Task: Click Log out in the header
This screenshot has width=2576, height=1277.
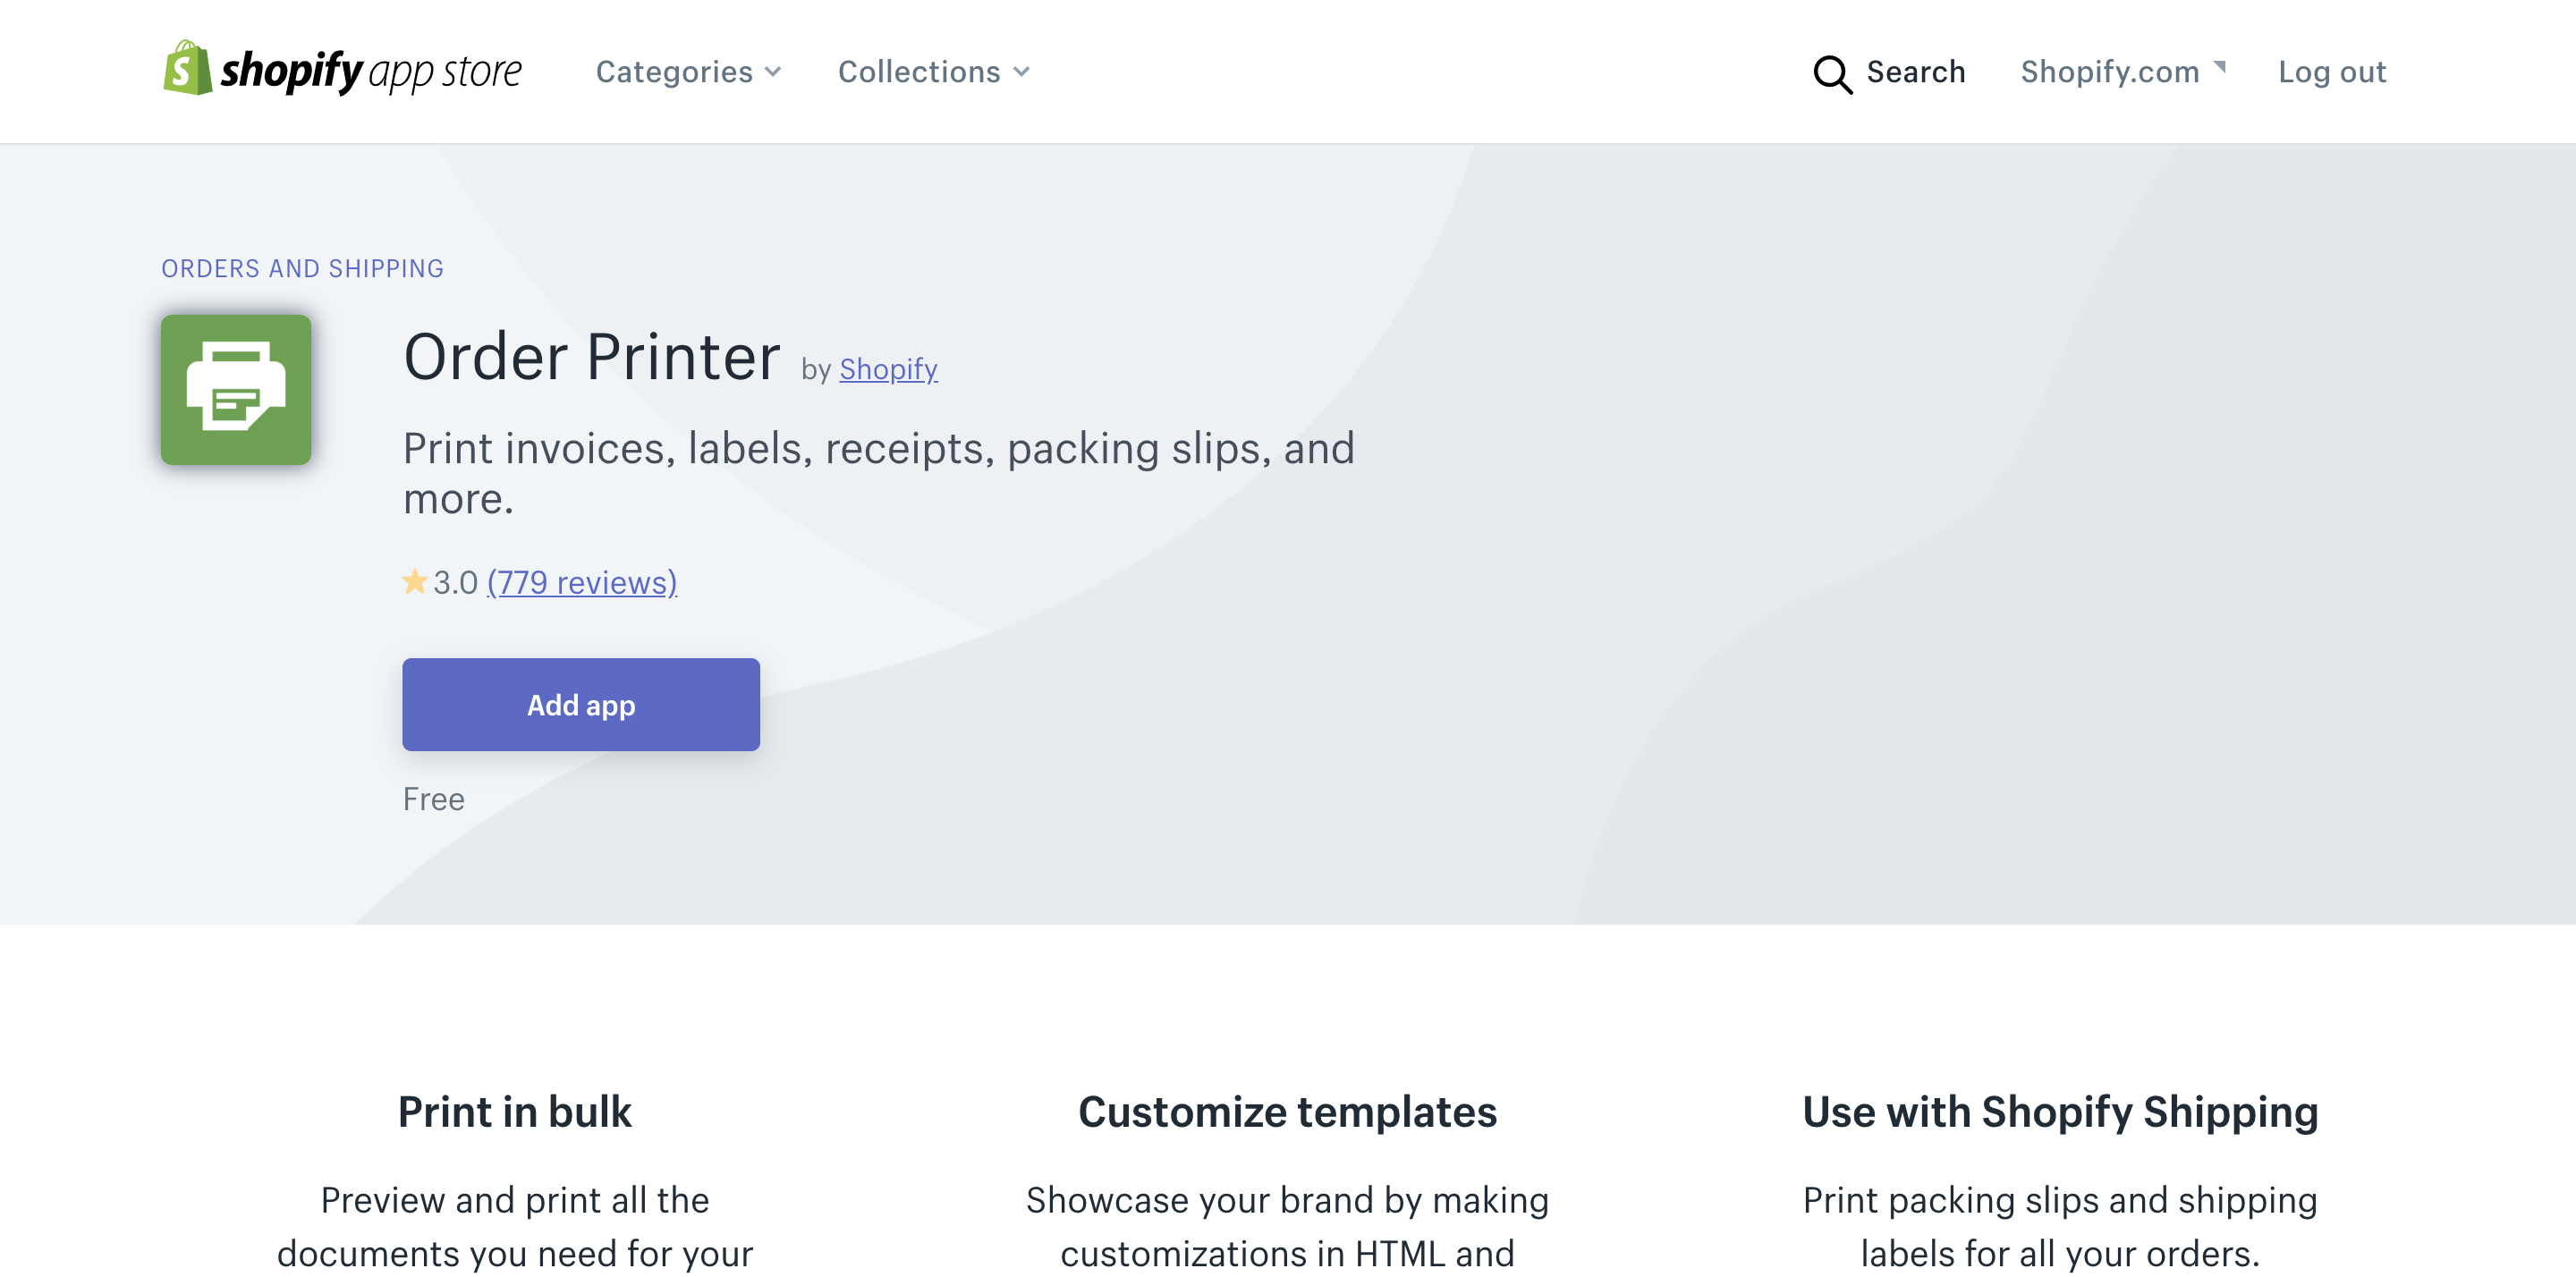Action: coord(2331,72)
